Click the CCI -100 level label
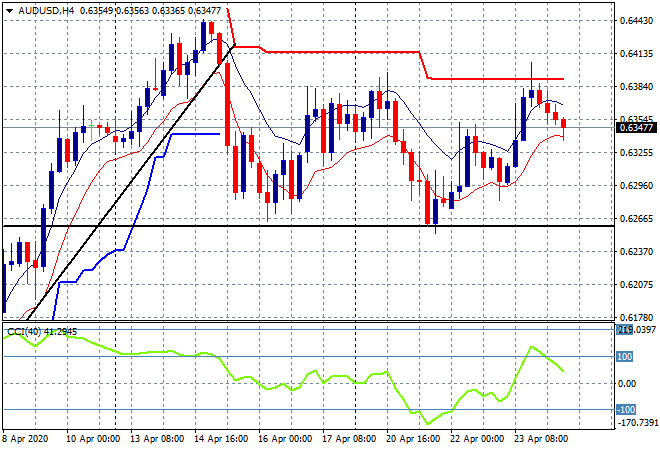660x450 pixels. [x=626, y=410]
